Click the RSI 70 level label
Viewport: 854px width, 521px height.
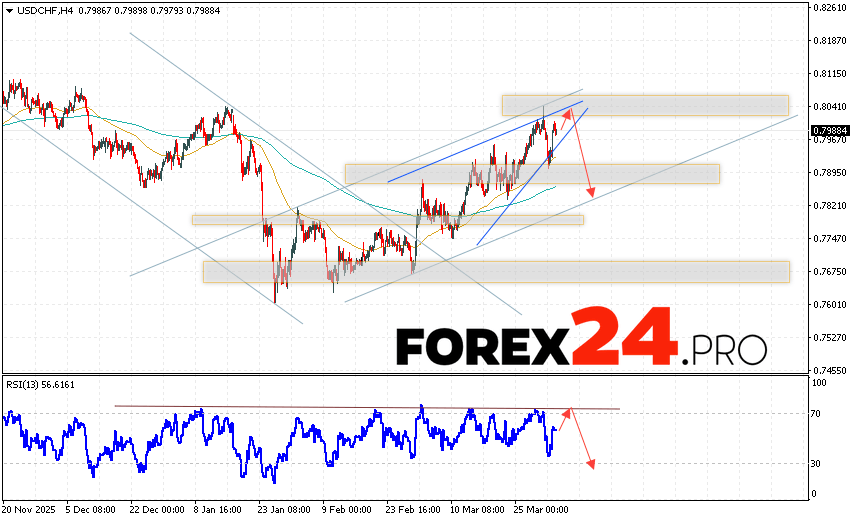(x=817, y=413)
